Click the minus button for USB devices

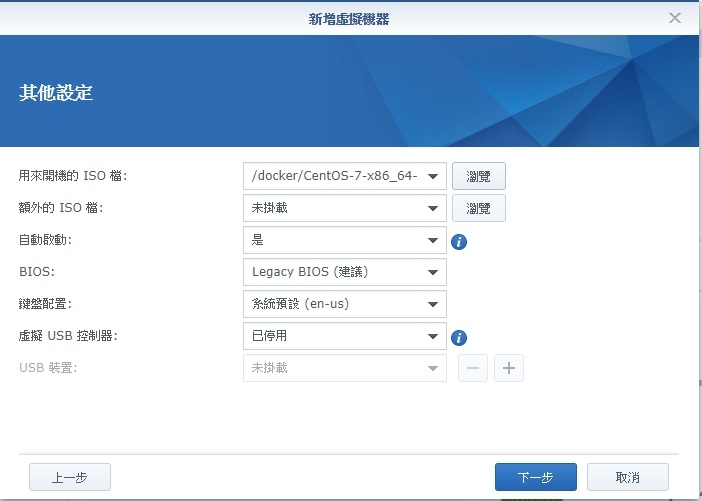pos(473,368)
